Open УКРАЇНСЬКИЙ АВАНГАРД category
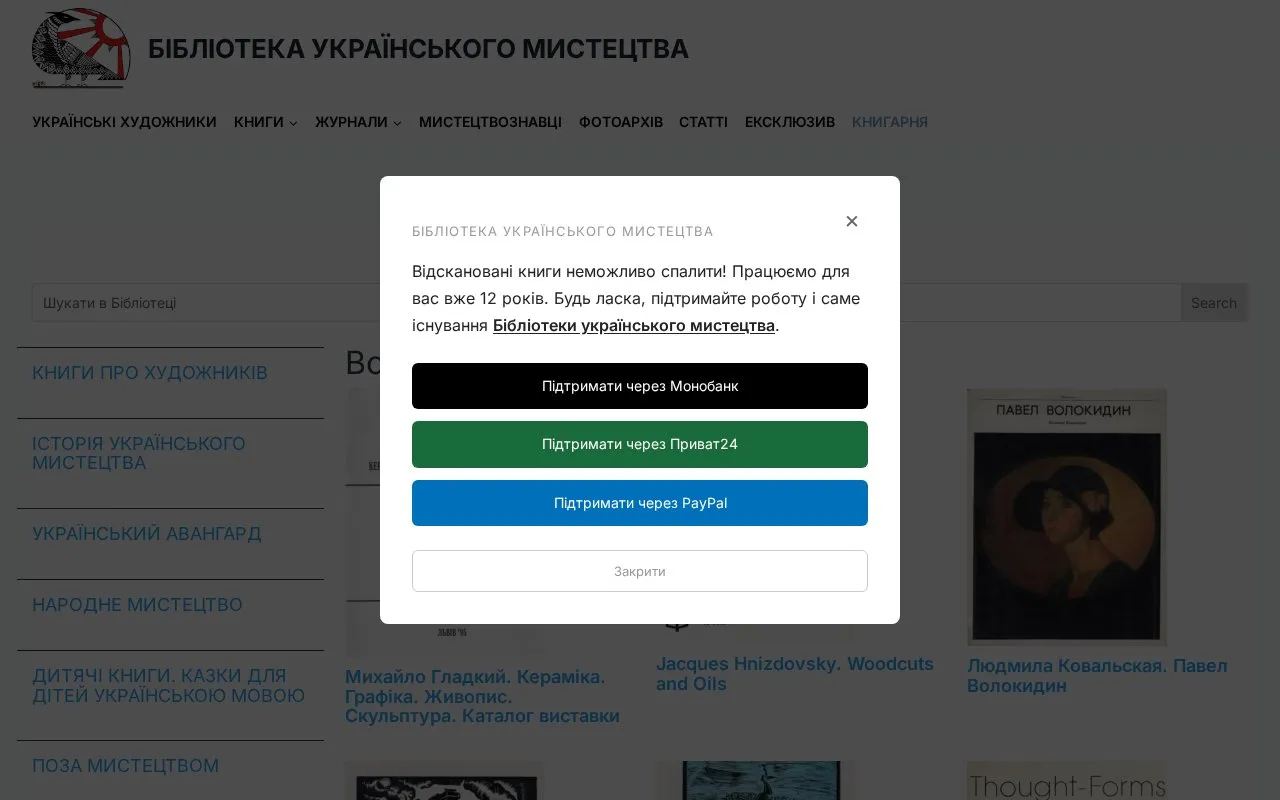 point(147,534)
